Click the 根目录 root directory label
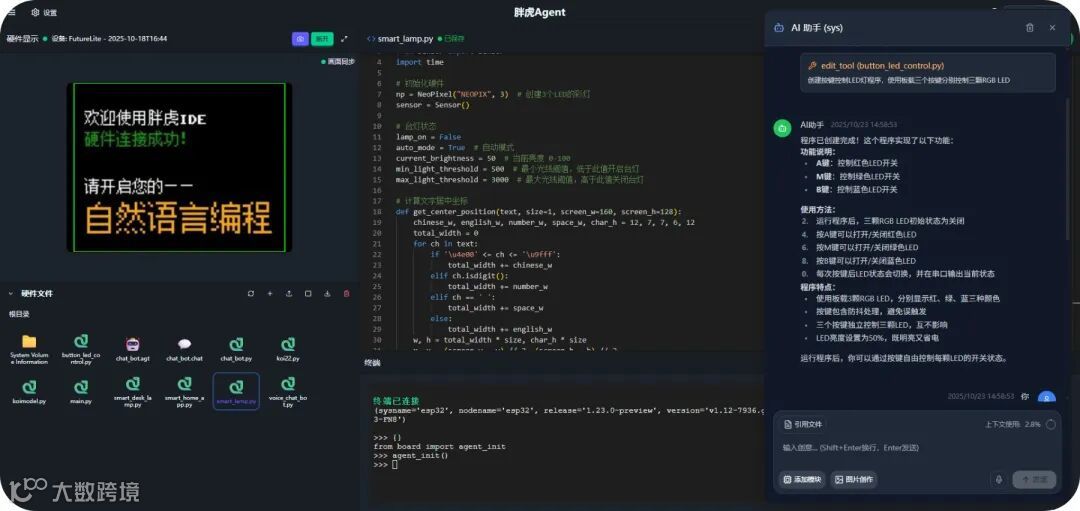Viewport: 1080px width, 511px height. (x=19, y=314)
